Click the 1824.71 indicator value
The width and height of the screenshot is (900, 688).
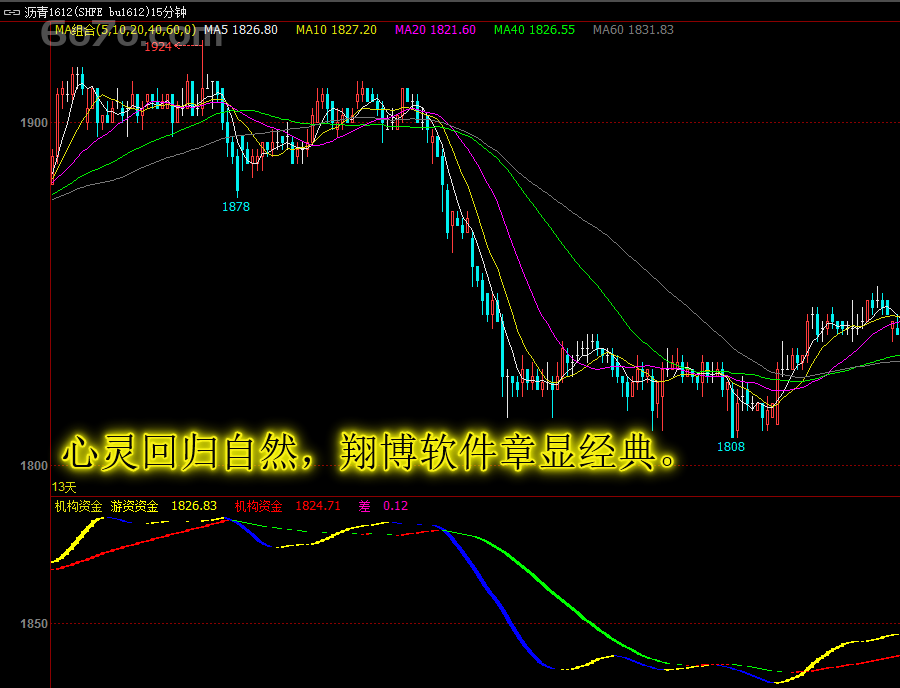tap(318, 506)
